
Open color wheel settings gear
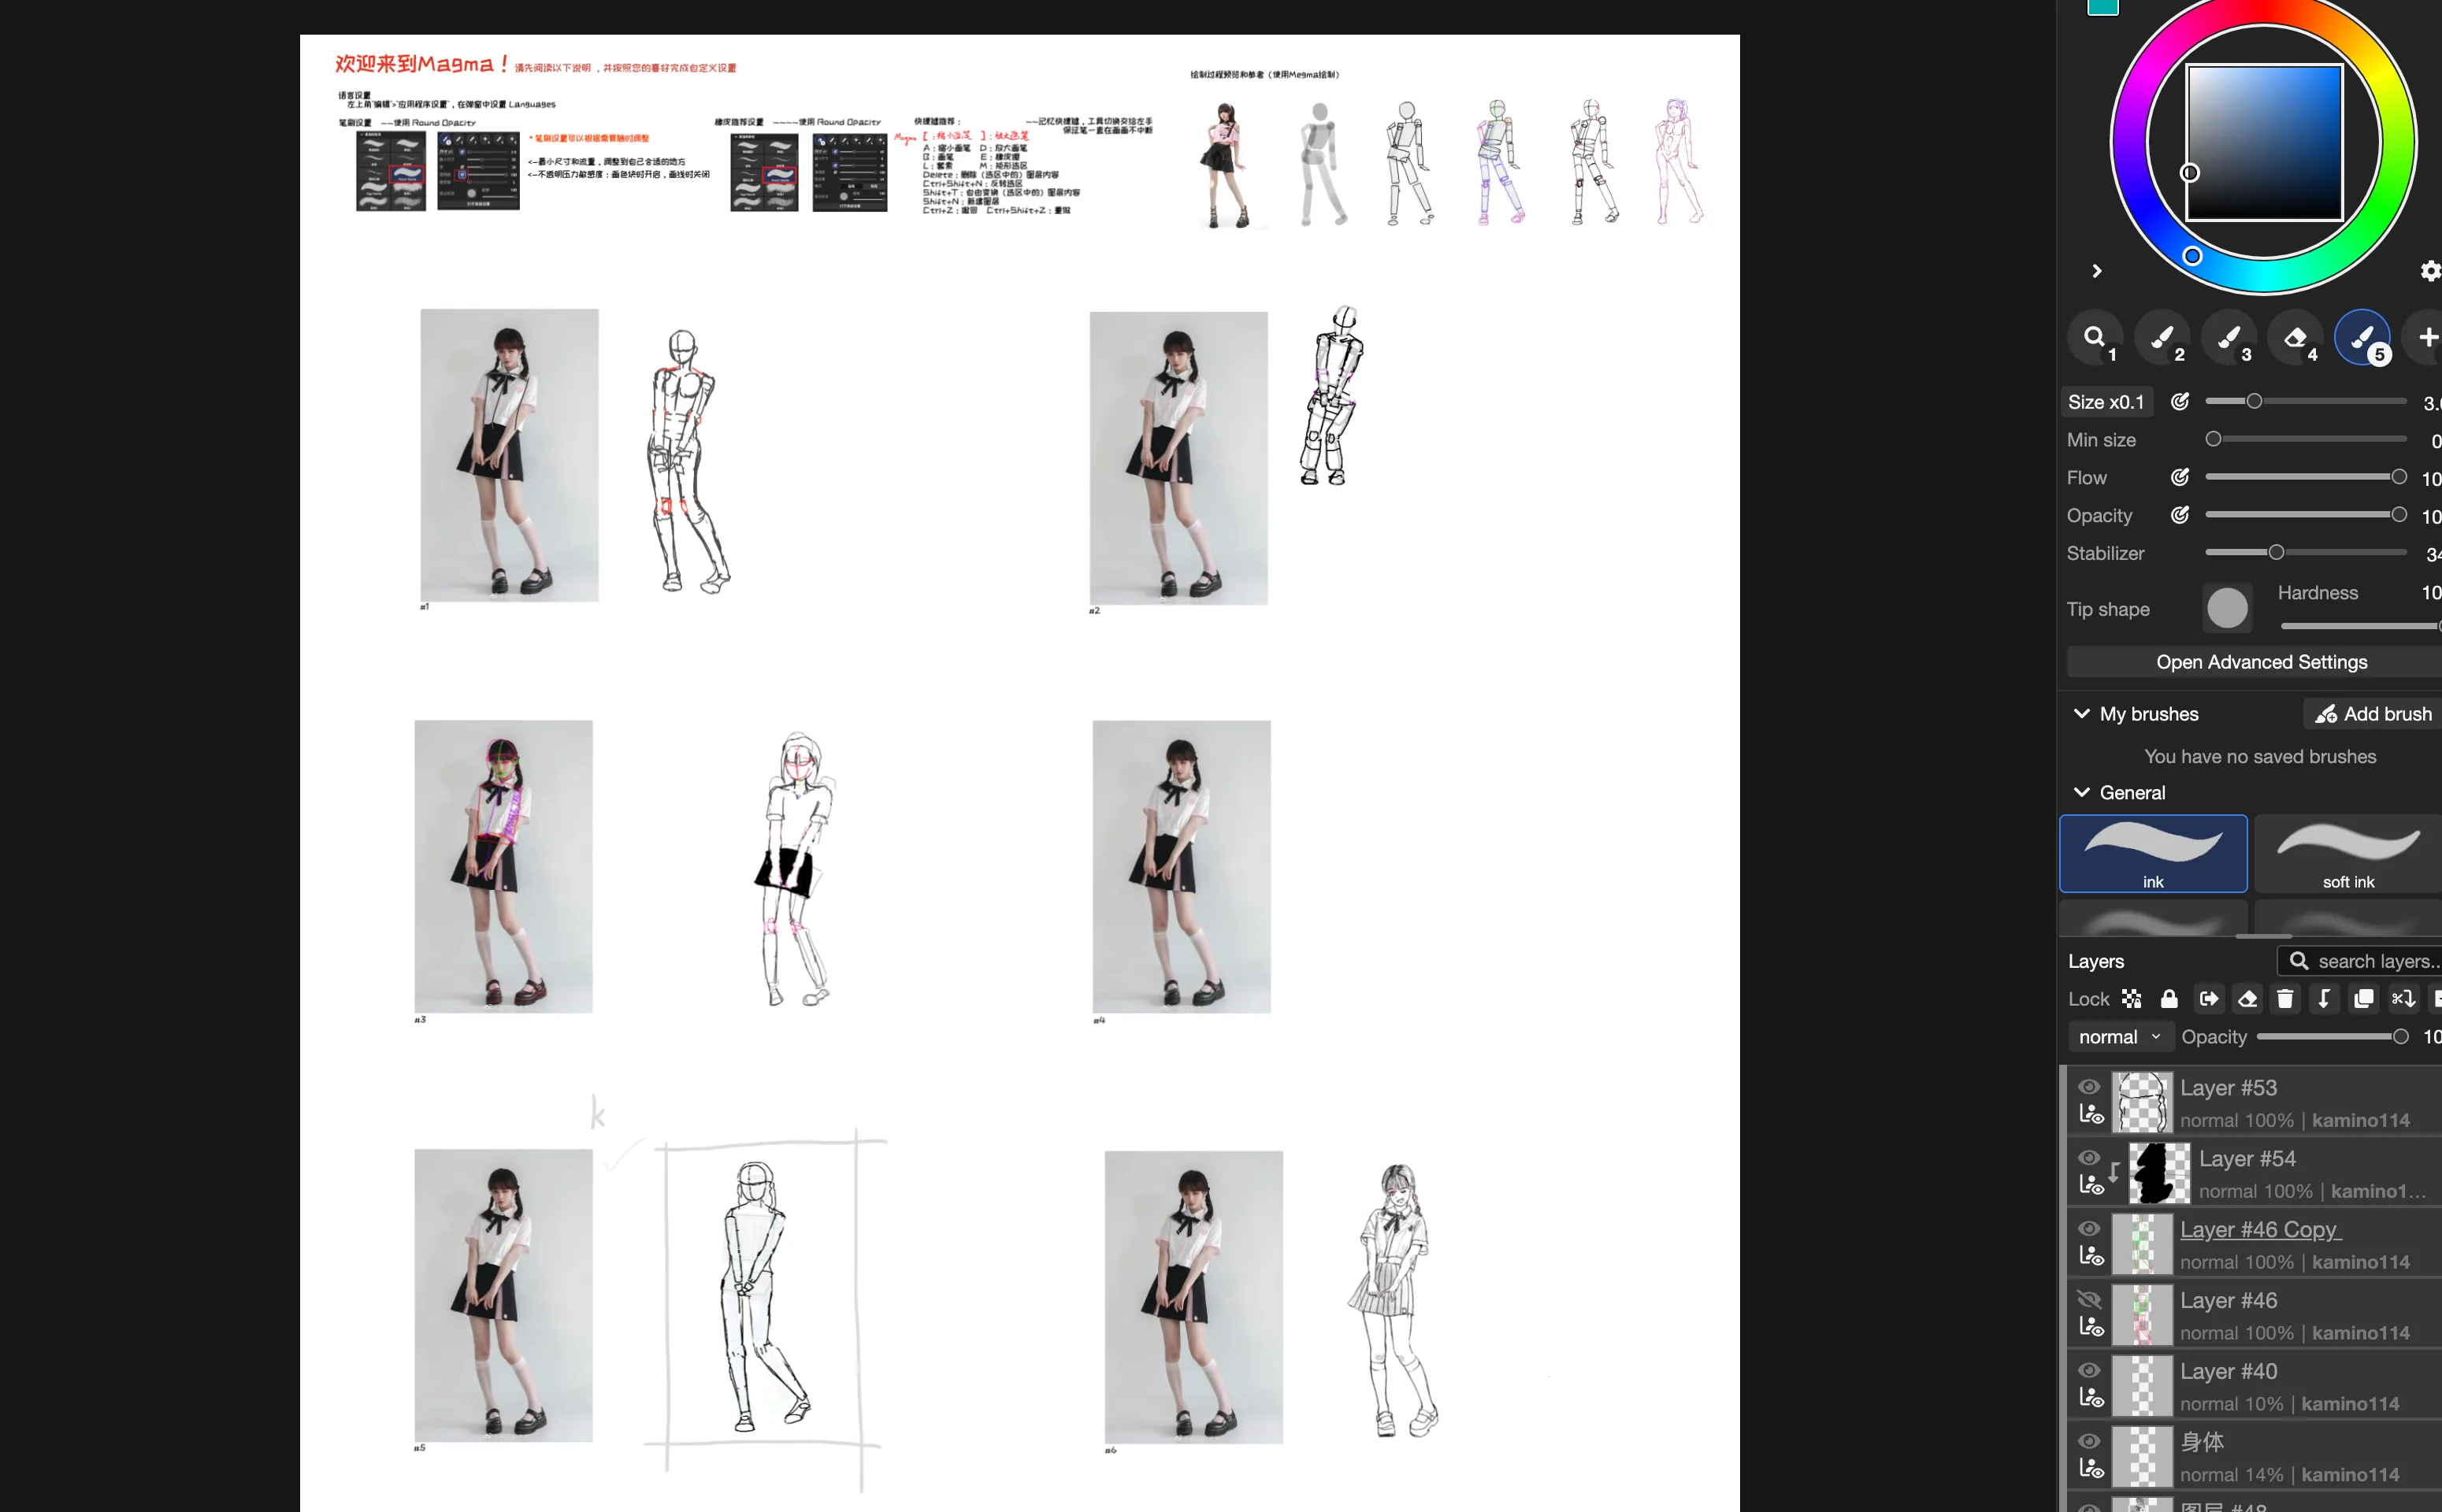(x=2430, y=271)
